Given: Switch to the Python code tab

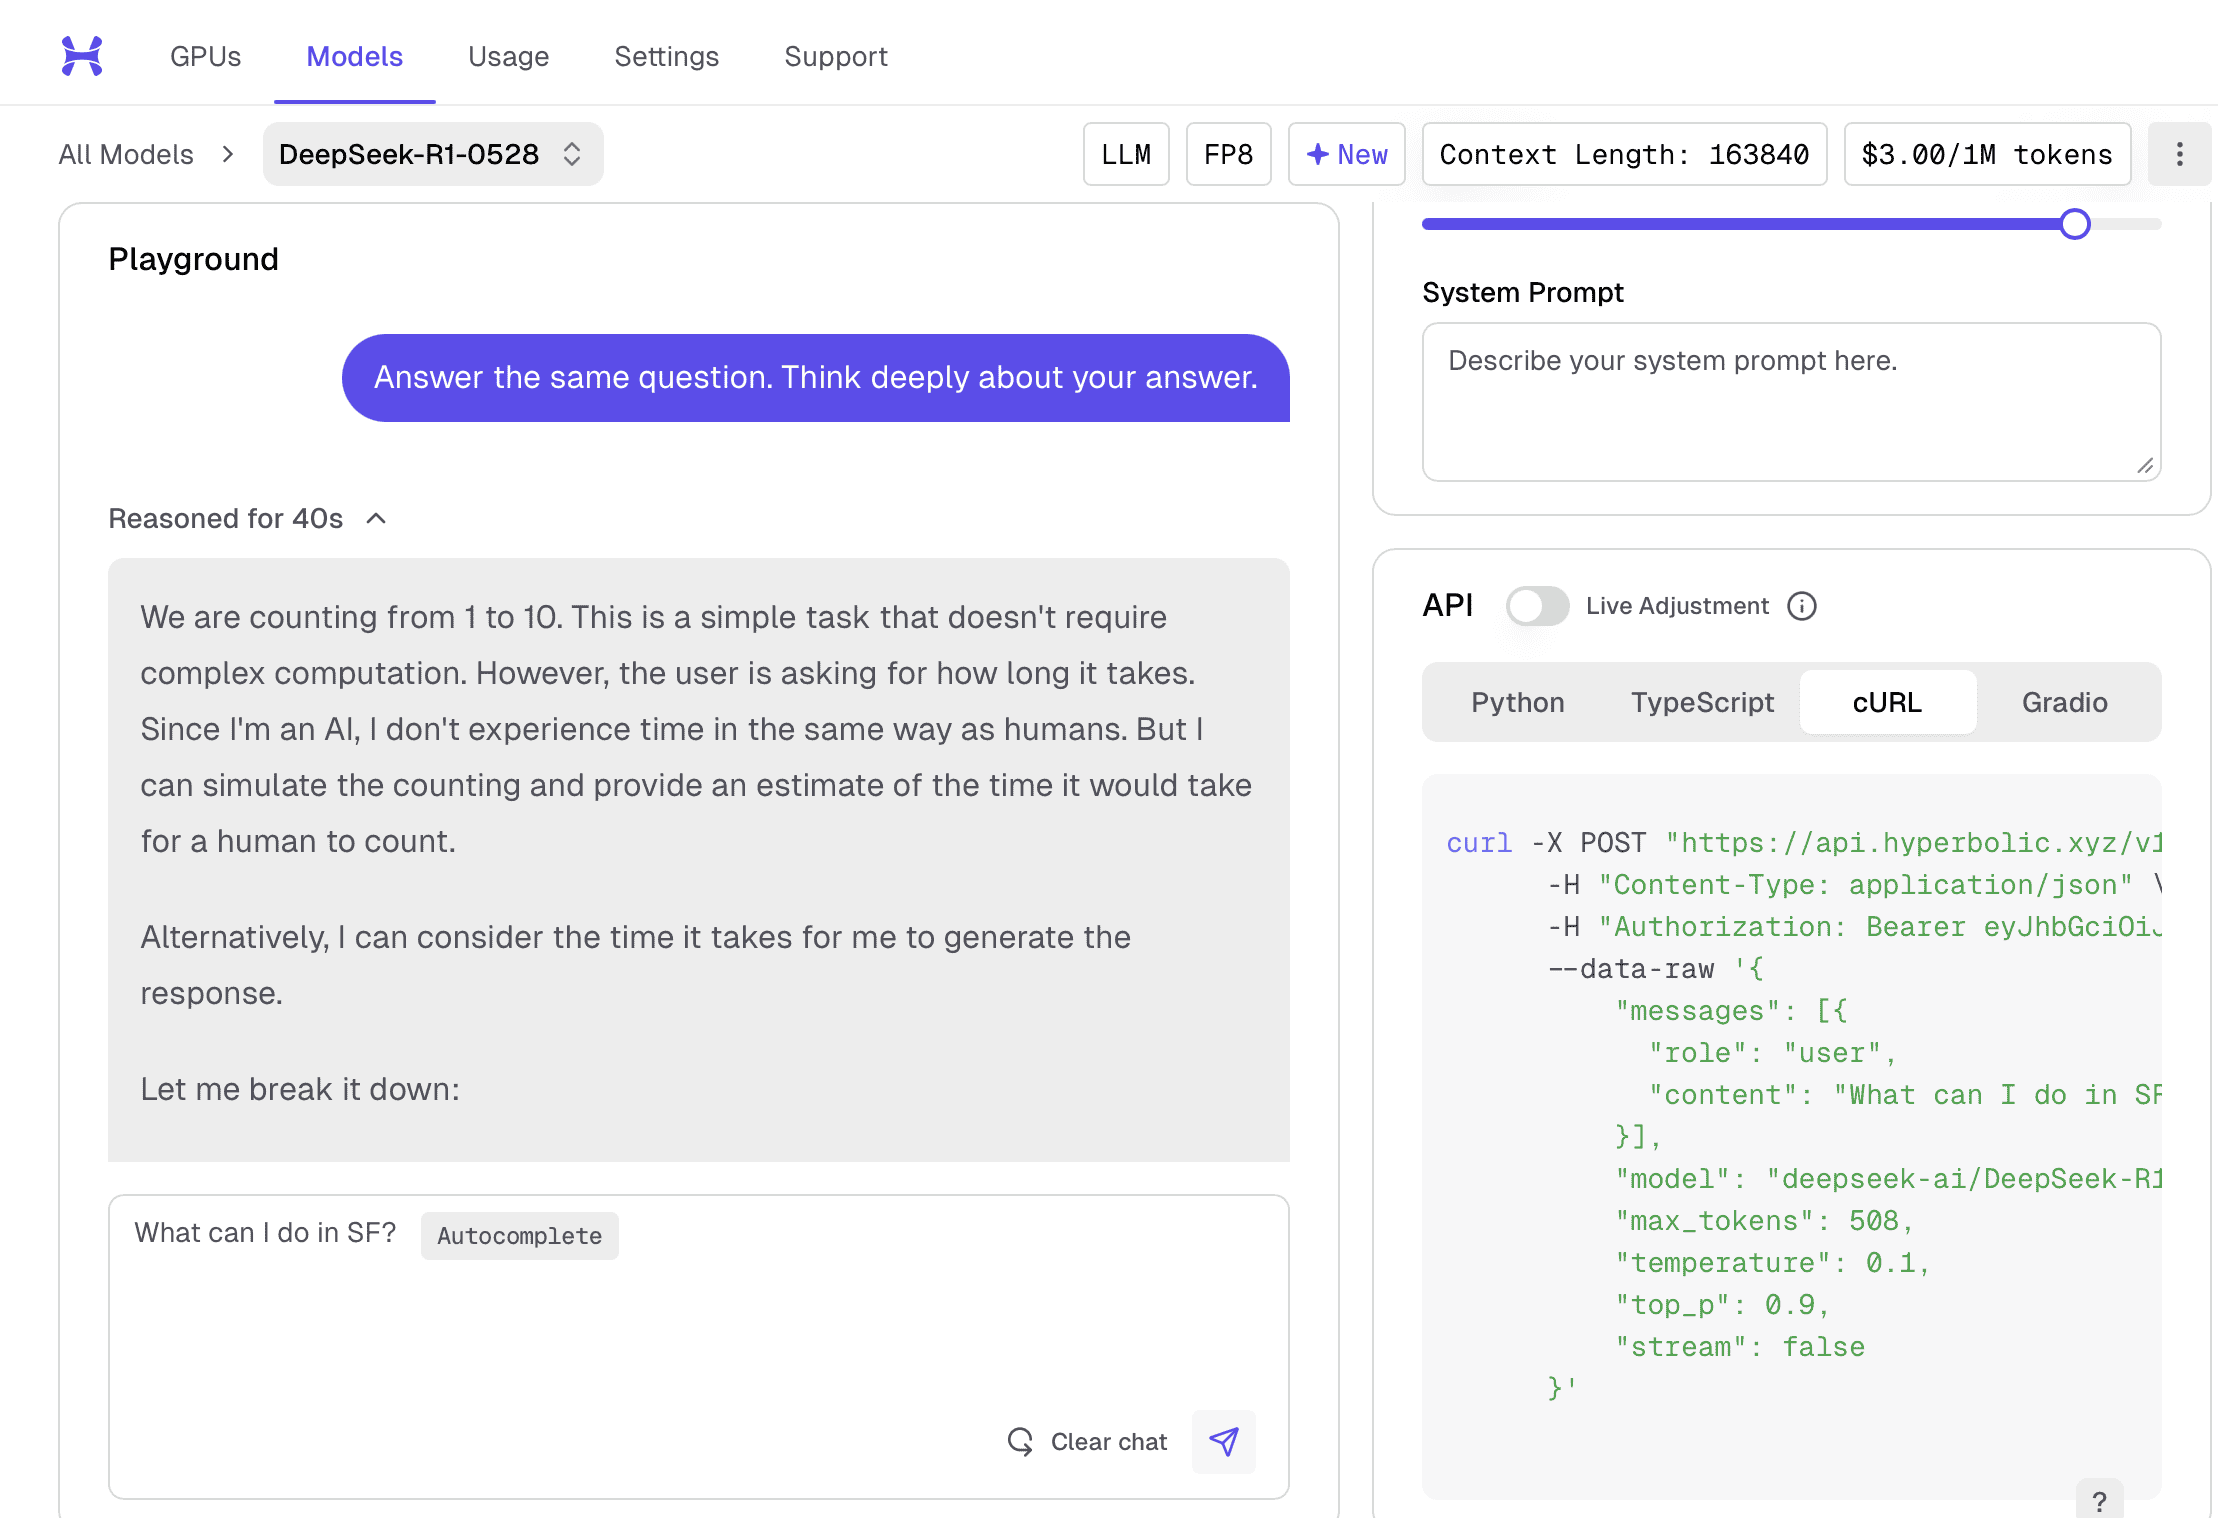Looking at the screenshot, I should (x=1517, y=702).
